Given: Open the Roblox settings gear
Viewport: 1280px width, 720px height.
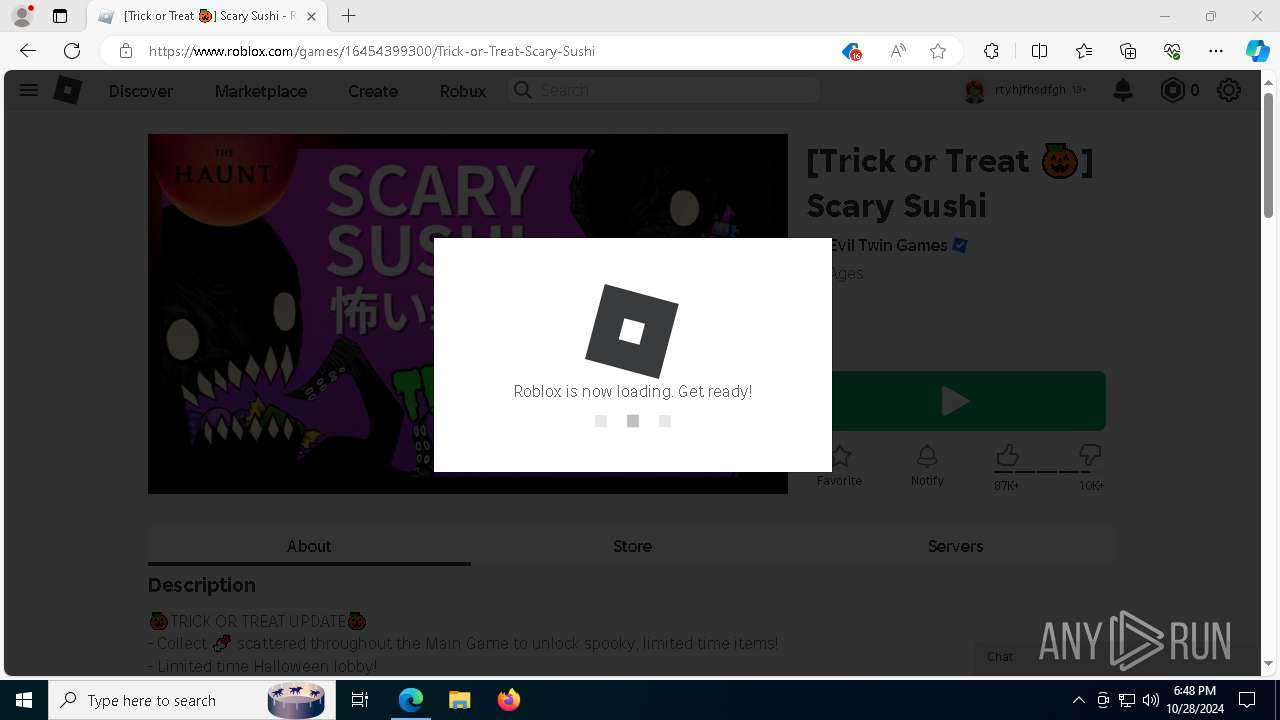Looking at the screenshot, I should [1229, 91].
